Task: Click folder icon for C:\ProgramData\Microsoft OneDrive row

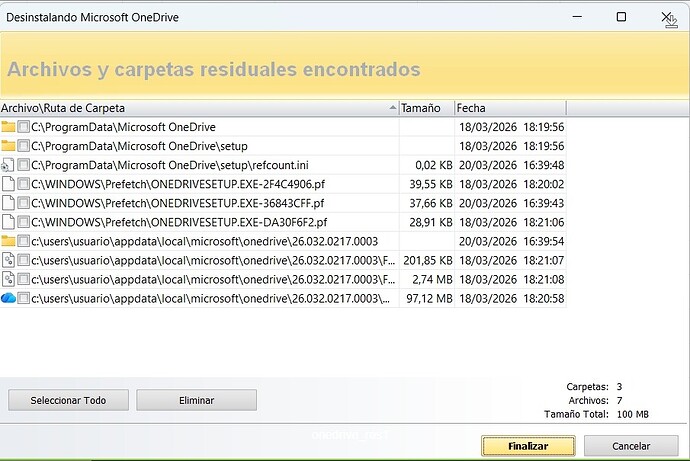Action: point(8,127)
